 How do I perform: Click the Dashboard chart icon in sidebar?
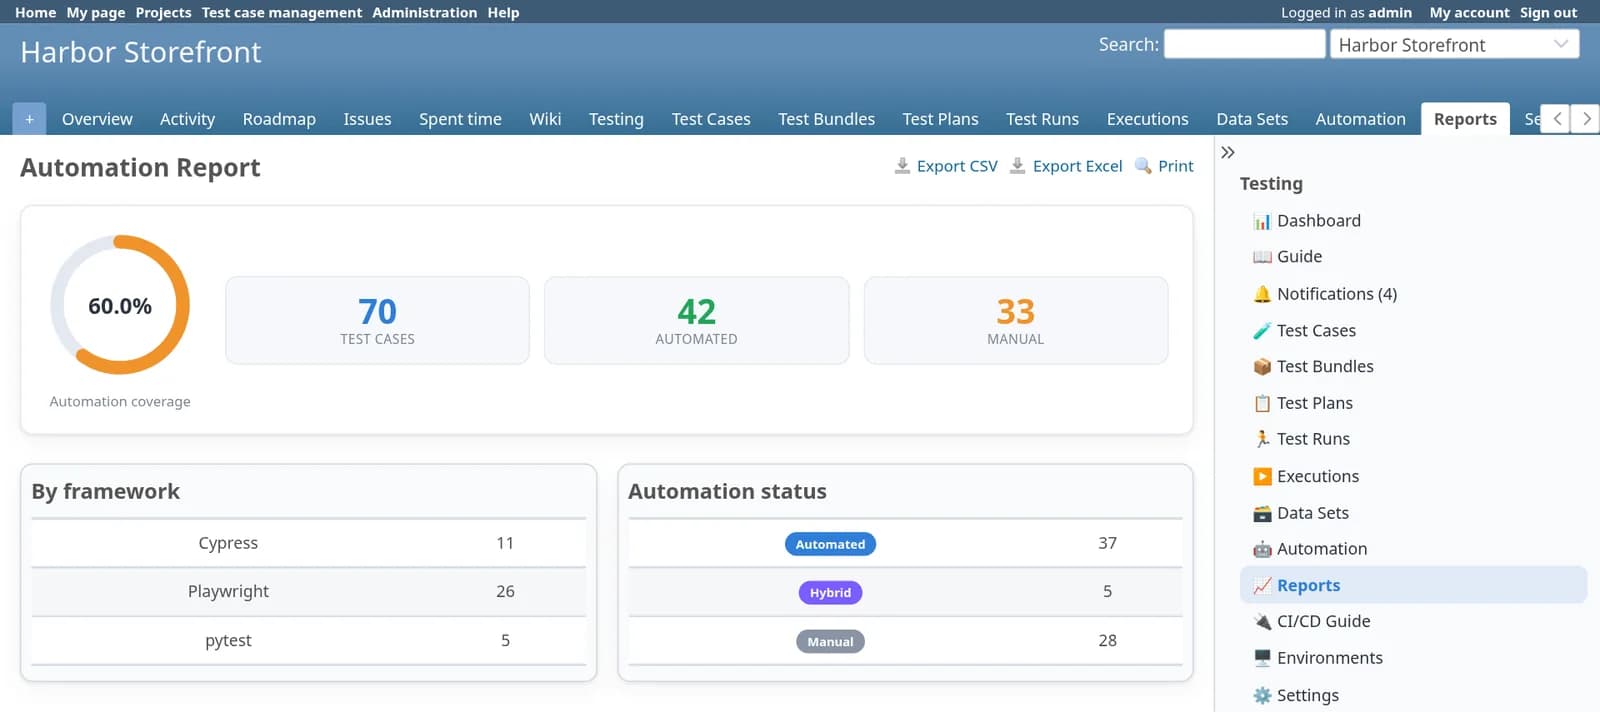[x=1262, y=221]
